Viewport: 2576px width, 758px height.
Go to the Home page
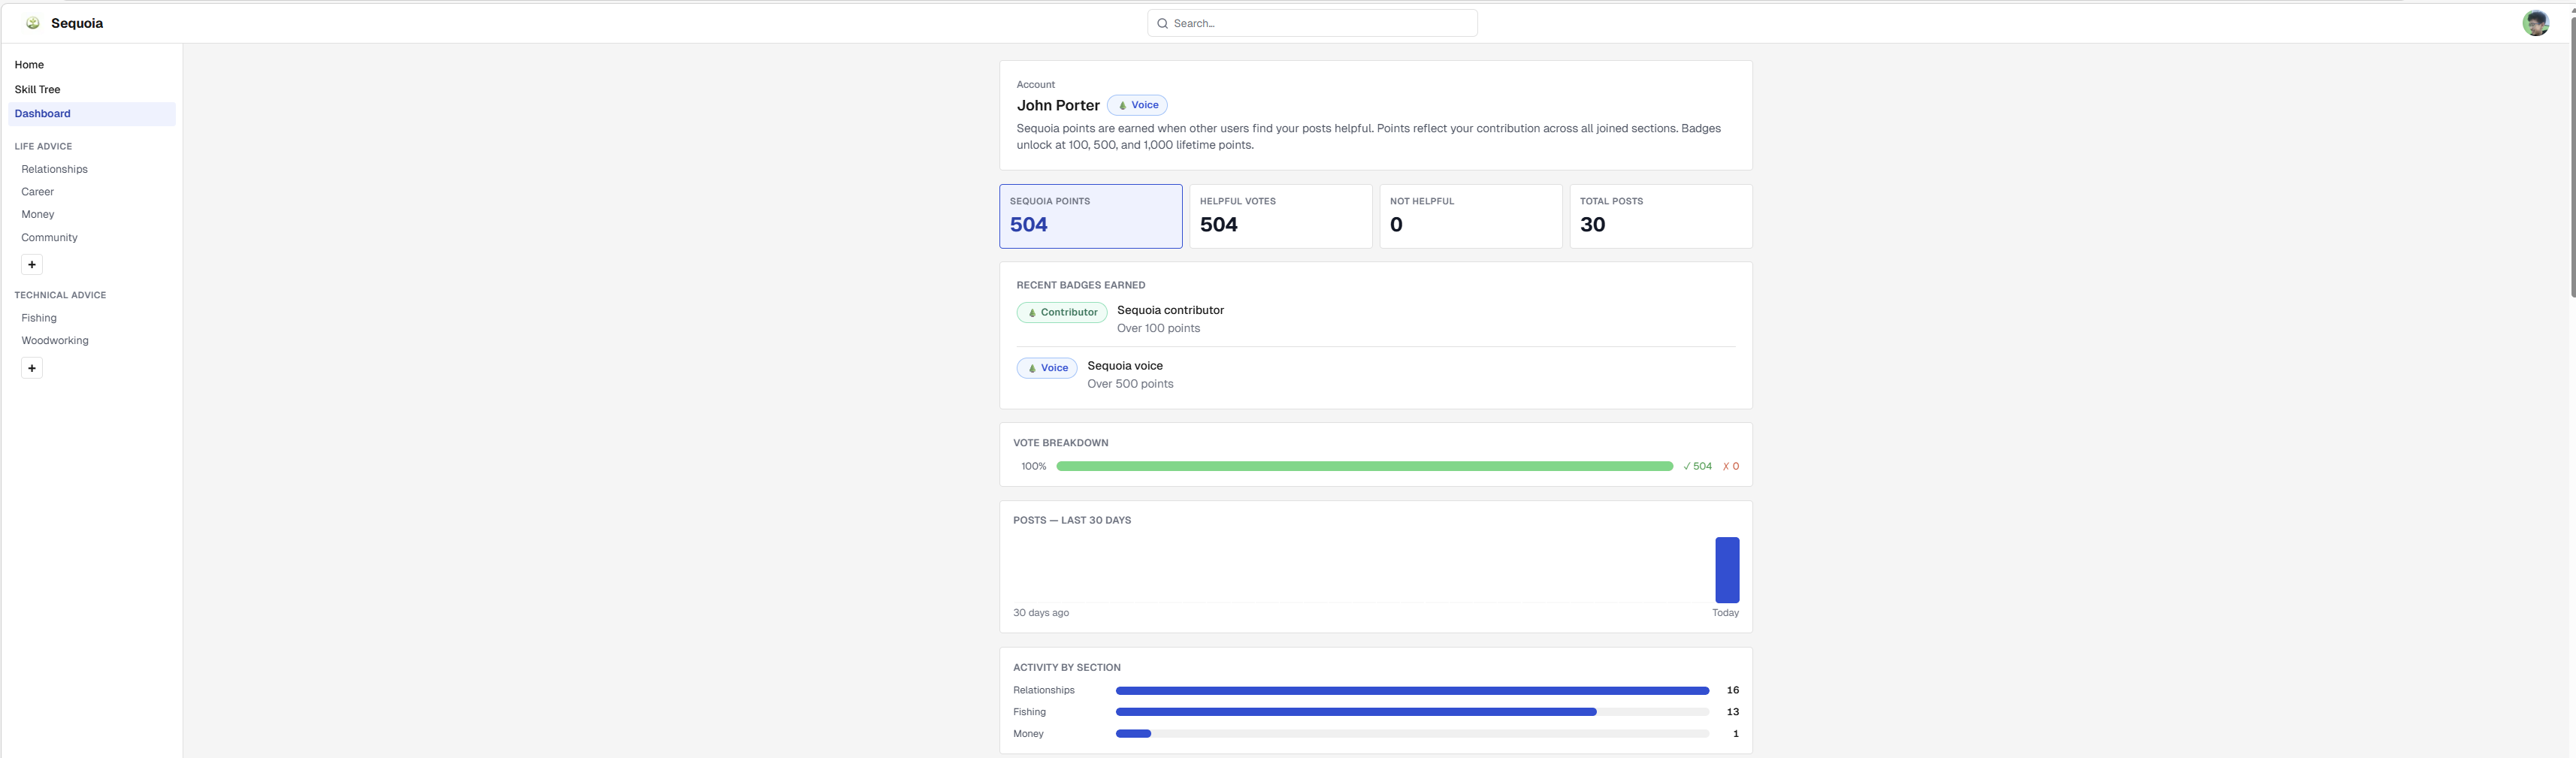tap(29, 65)
